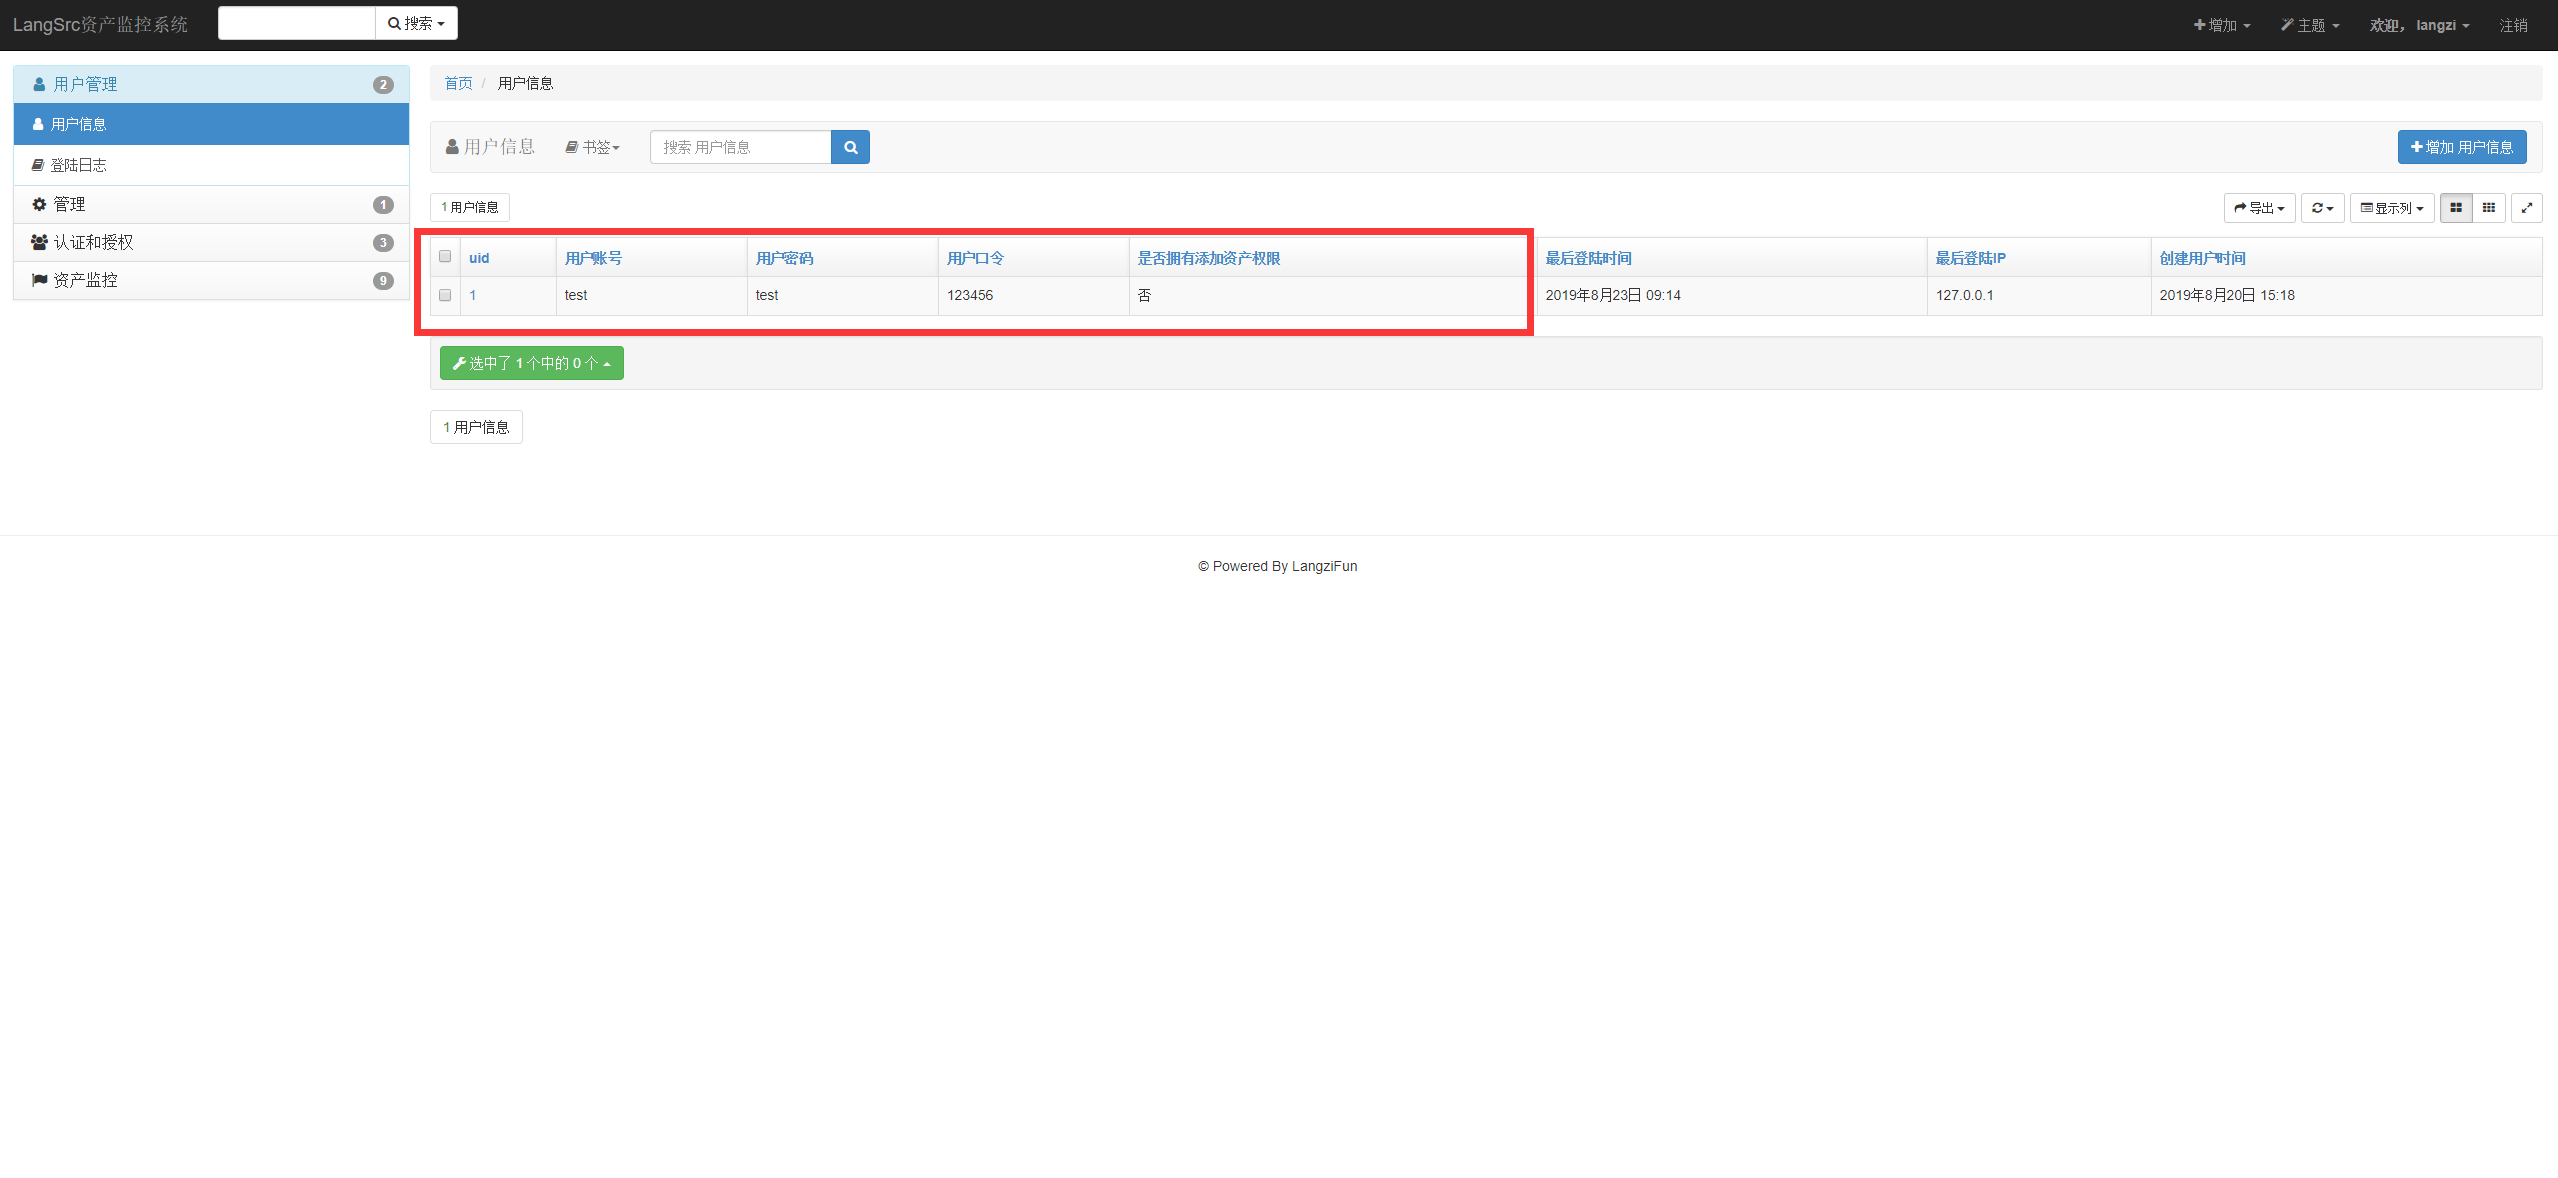Check the select-all checkbox in table header
The image size is (2558, 1178).
[x=445, y=257]
